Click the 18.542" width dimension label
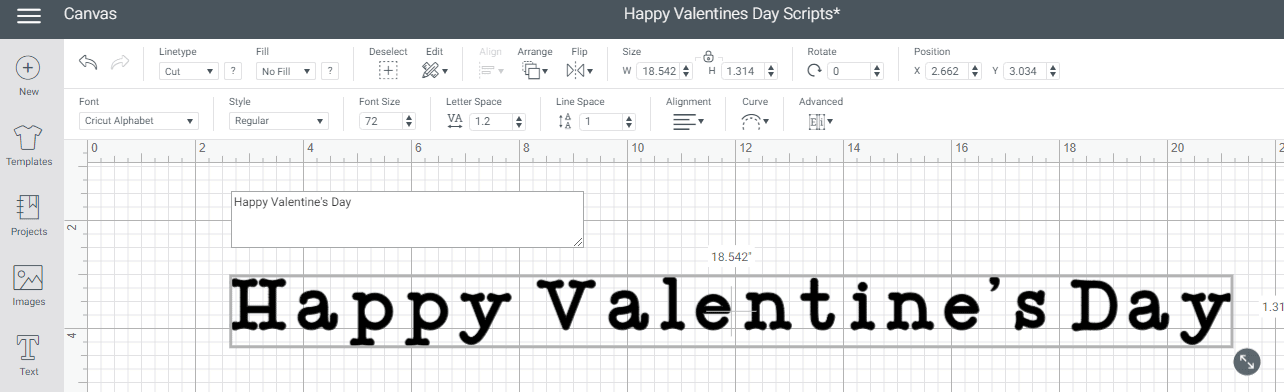The image size is (1284, 392). click(x=731, y=257)
